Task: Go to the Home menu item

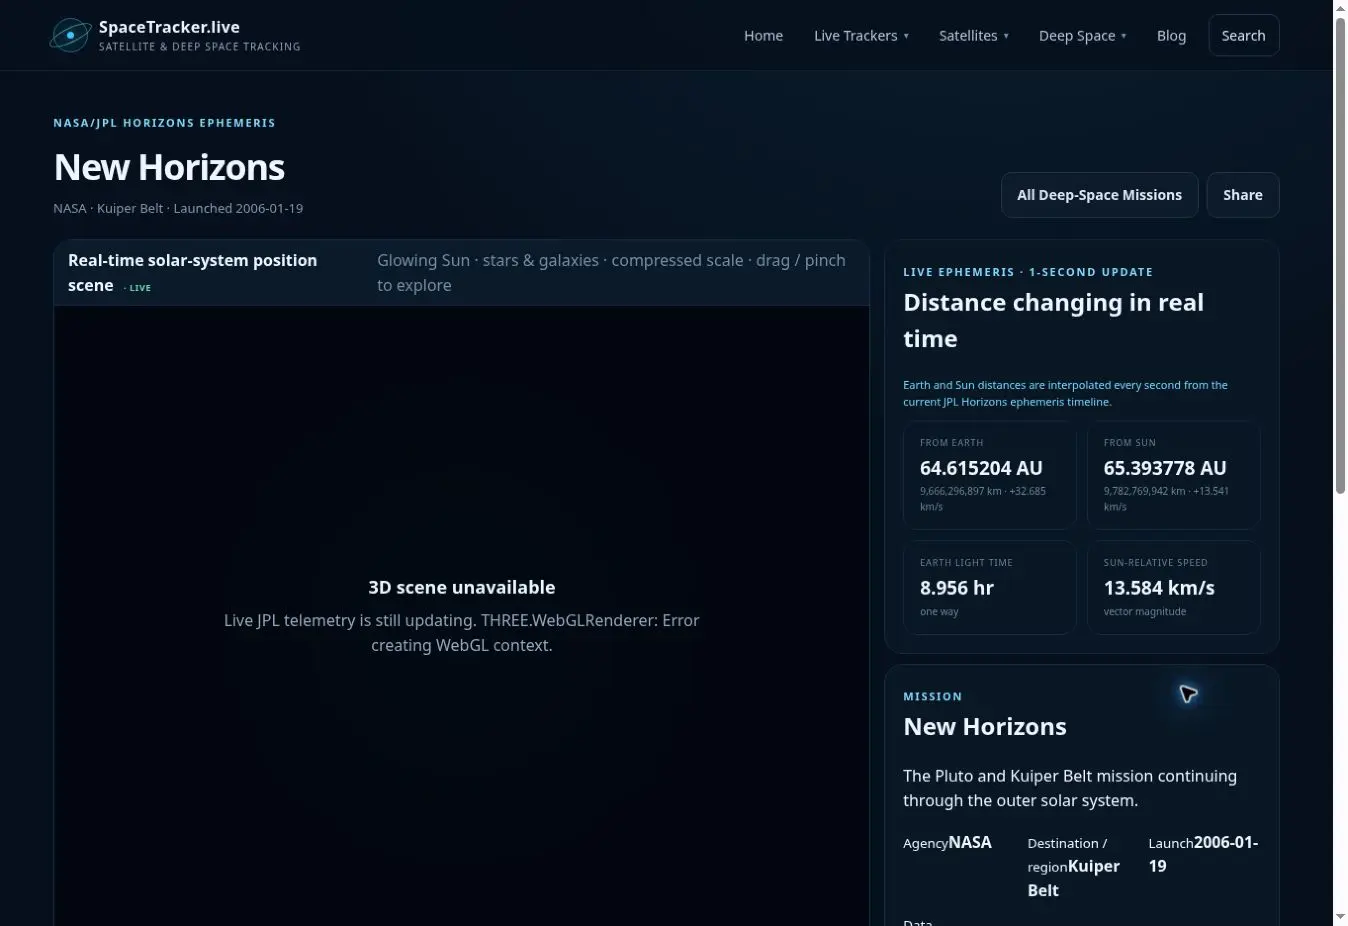Action: [x=763, y=35]
